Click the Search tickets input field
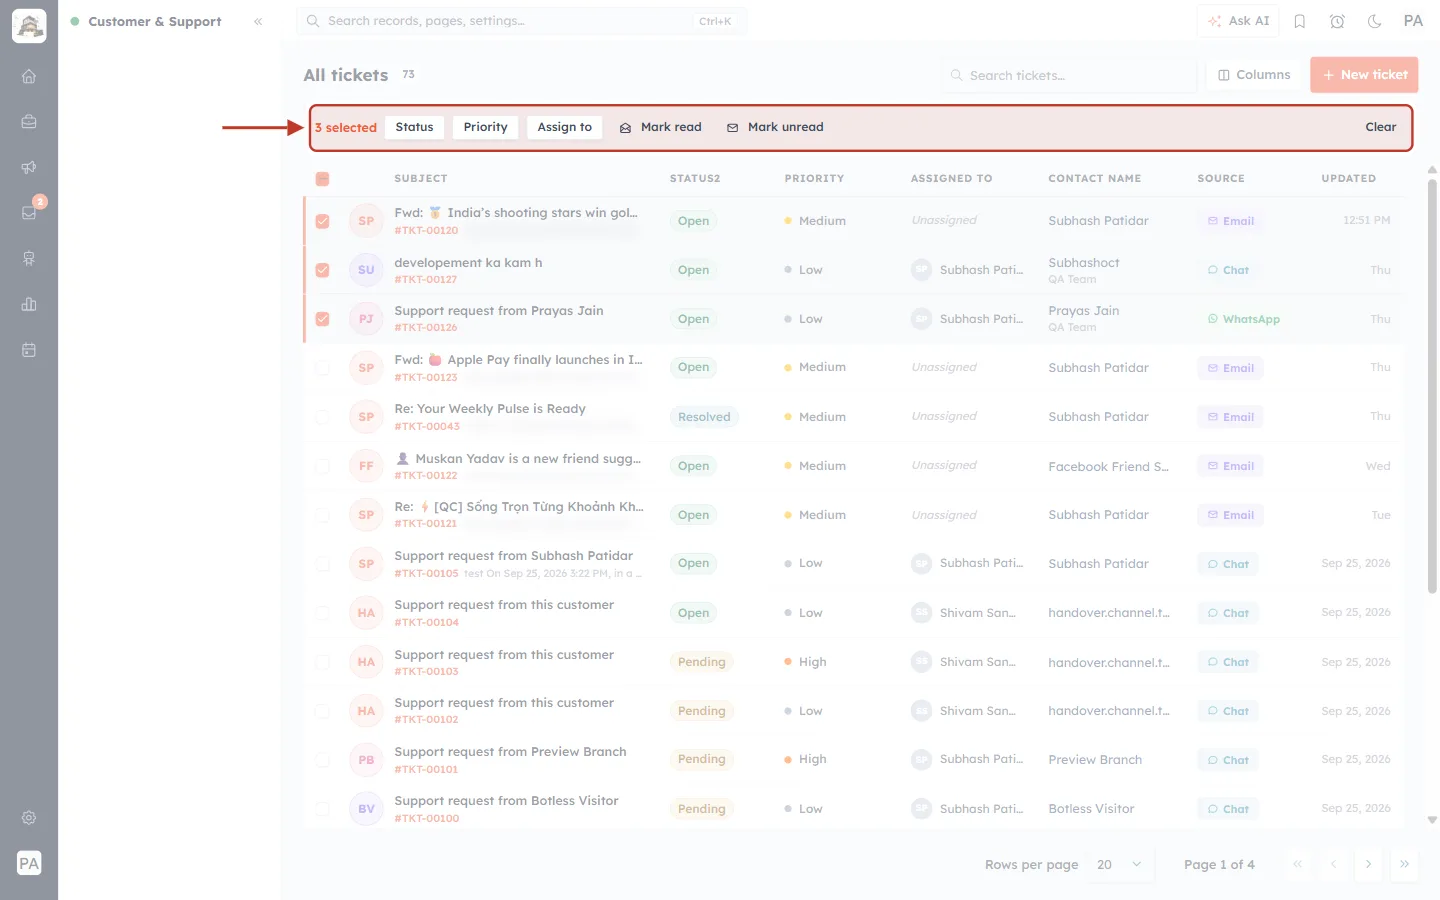1440x900 pixels. pos(1069,75)
